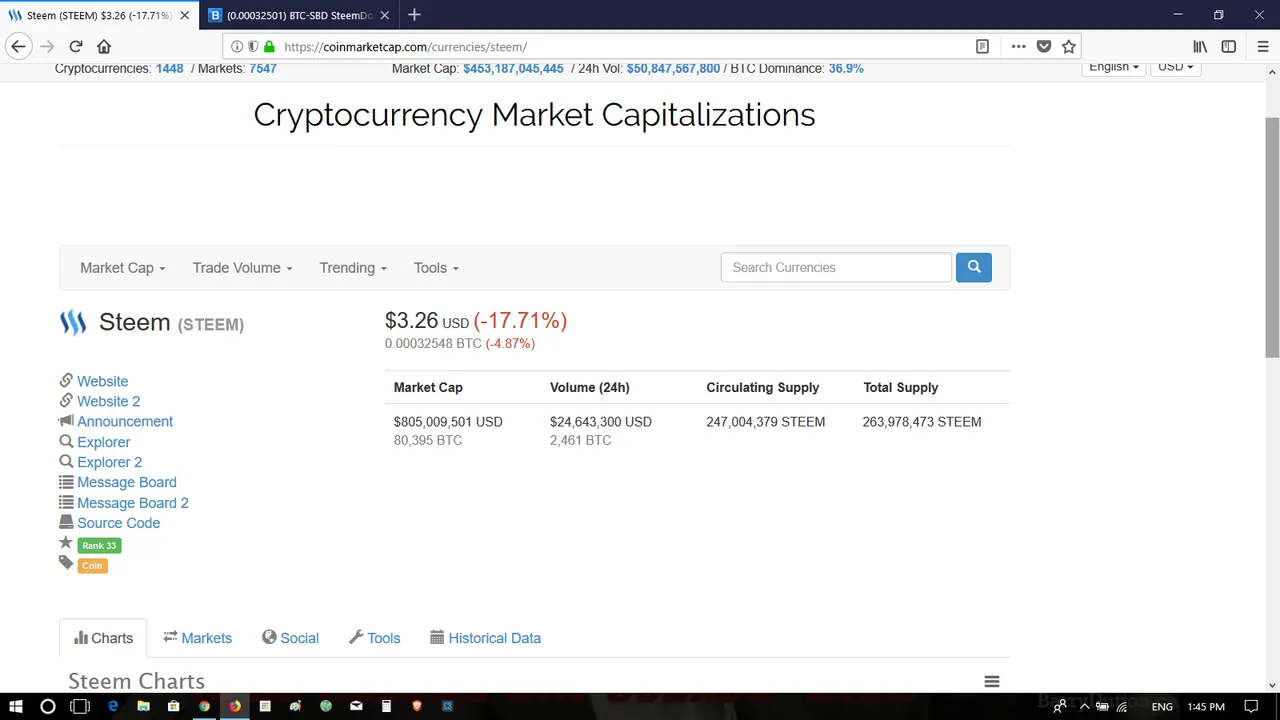Expand the Market Cap dropdown
This screenshot has height=720, width=1280.
[x=123, y=268]
